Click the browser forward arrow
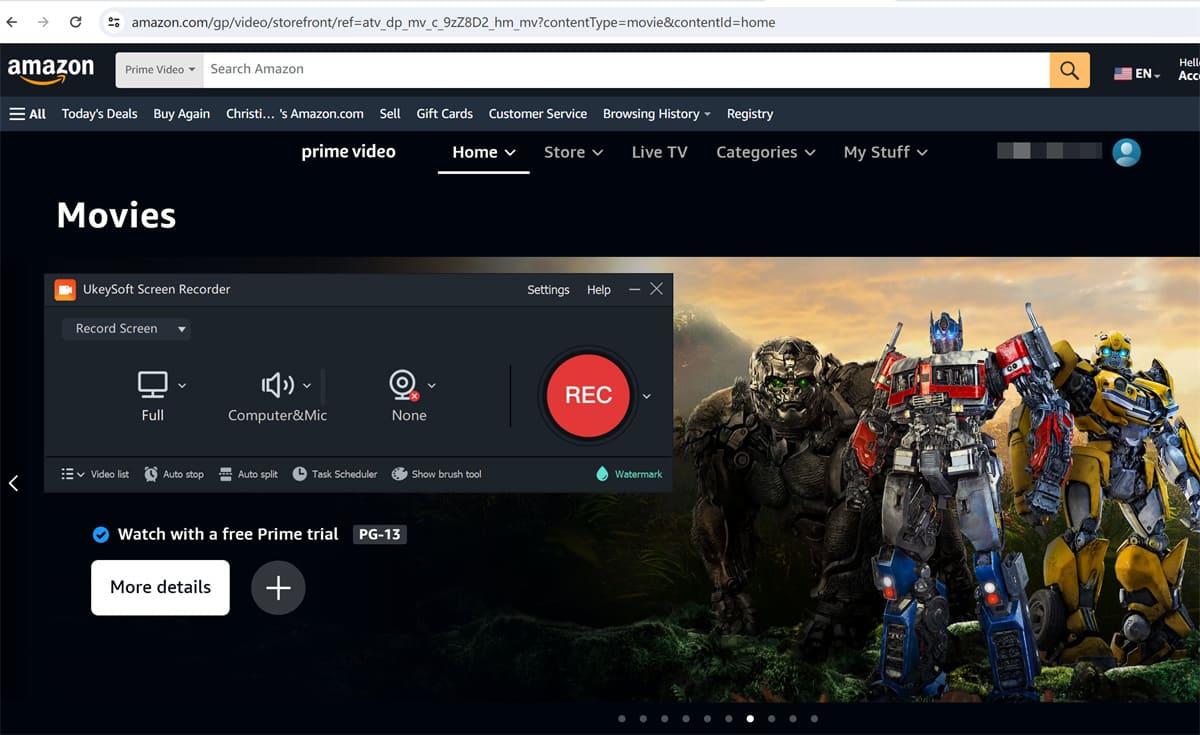This screenshot has width=1200, height=735. coord(43,21)
